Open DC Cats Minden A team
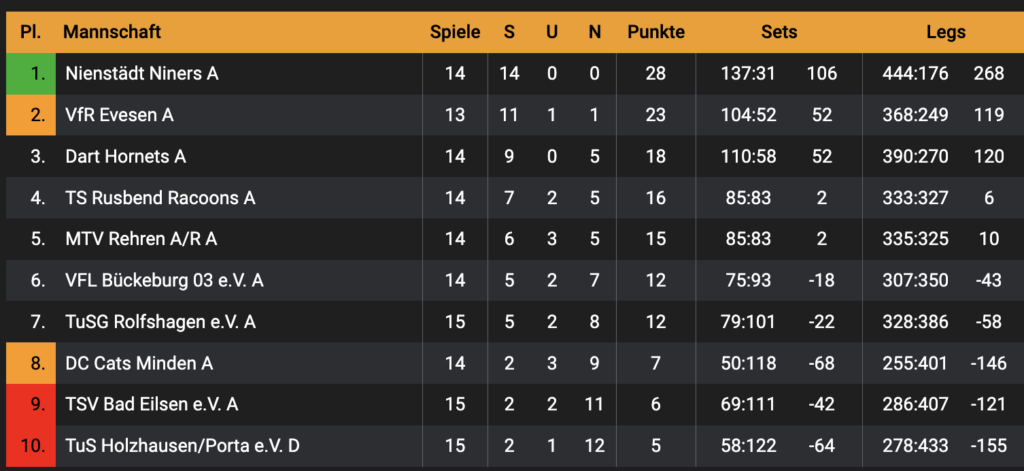 [x=139, y=363]
